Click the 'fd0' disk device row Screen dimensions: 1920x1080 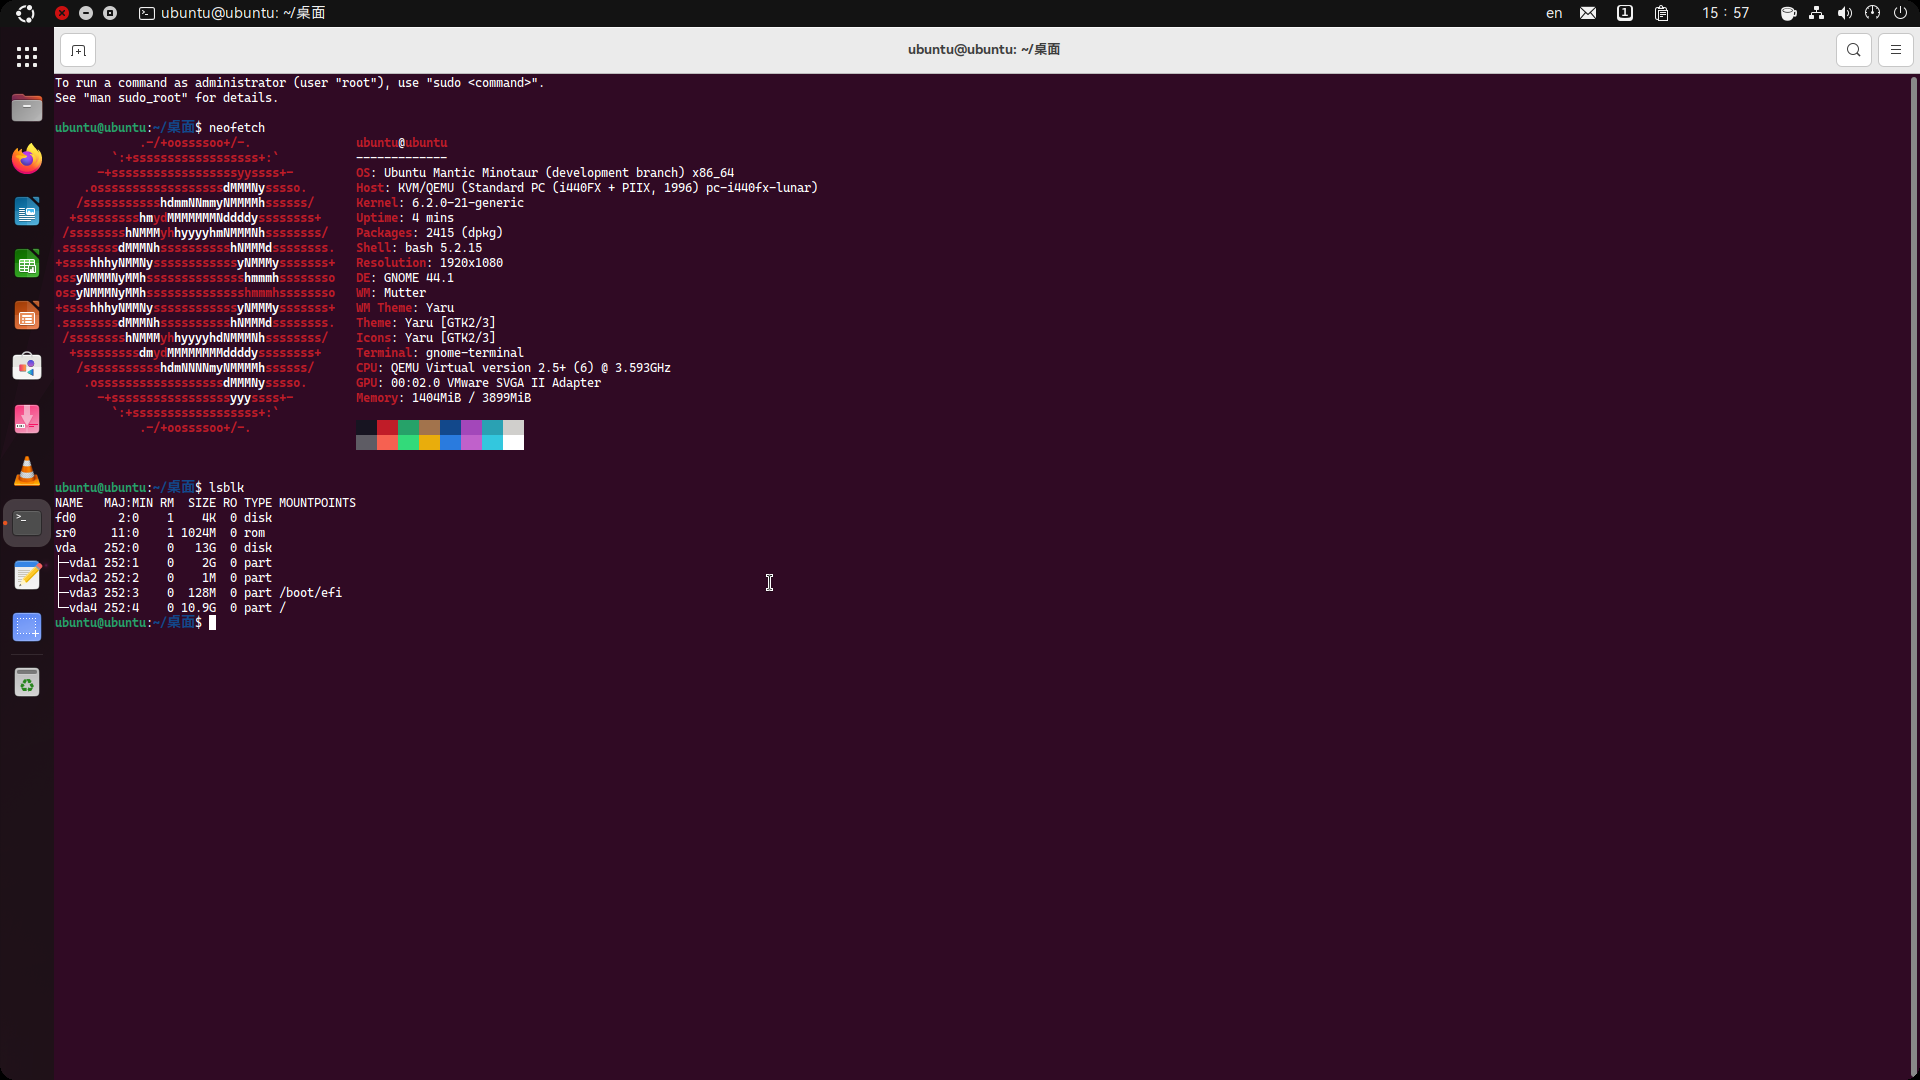coord(164,518)
